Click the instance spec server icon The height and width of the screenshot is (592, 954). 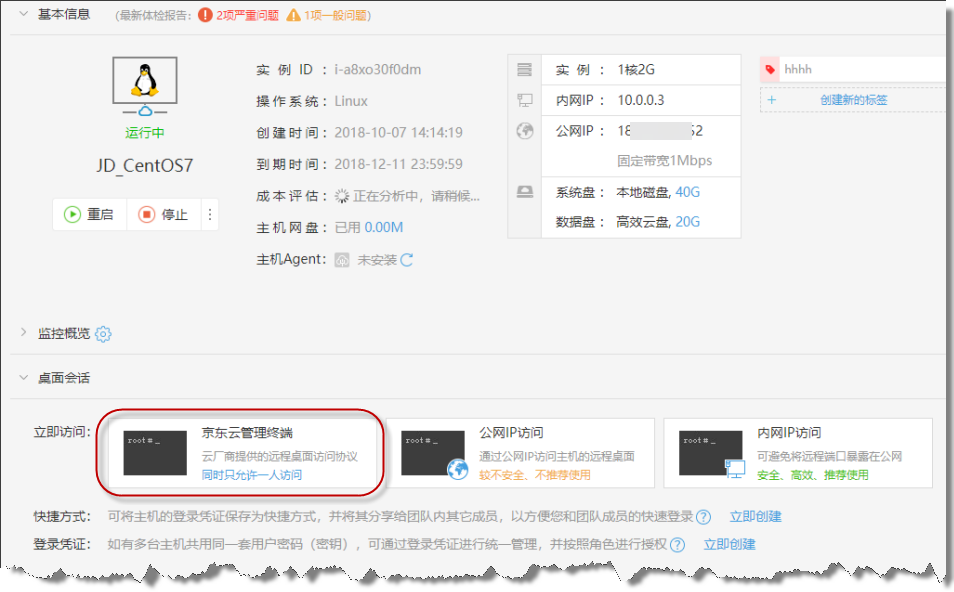coord(524,69)
